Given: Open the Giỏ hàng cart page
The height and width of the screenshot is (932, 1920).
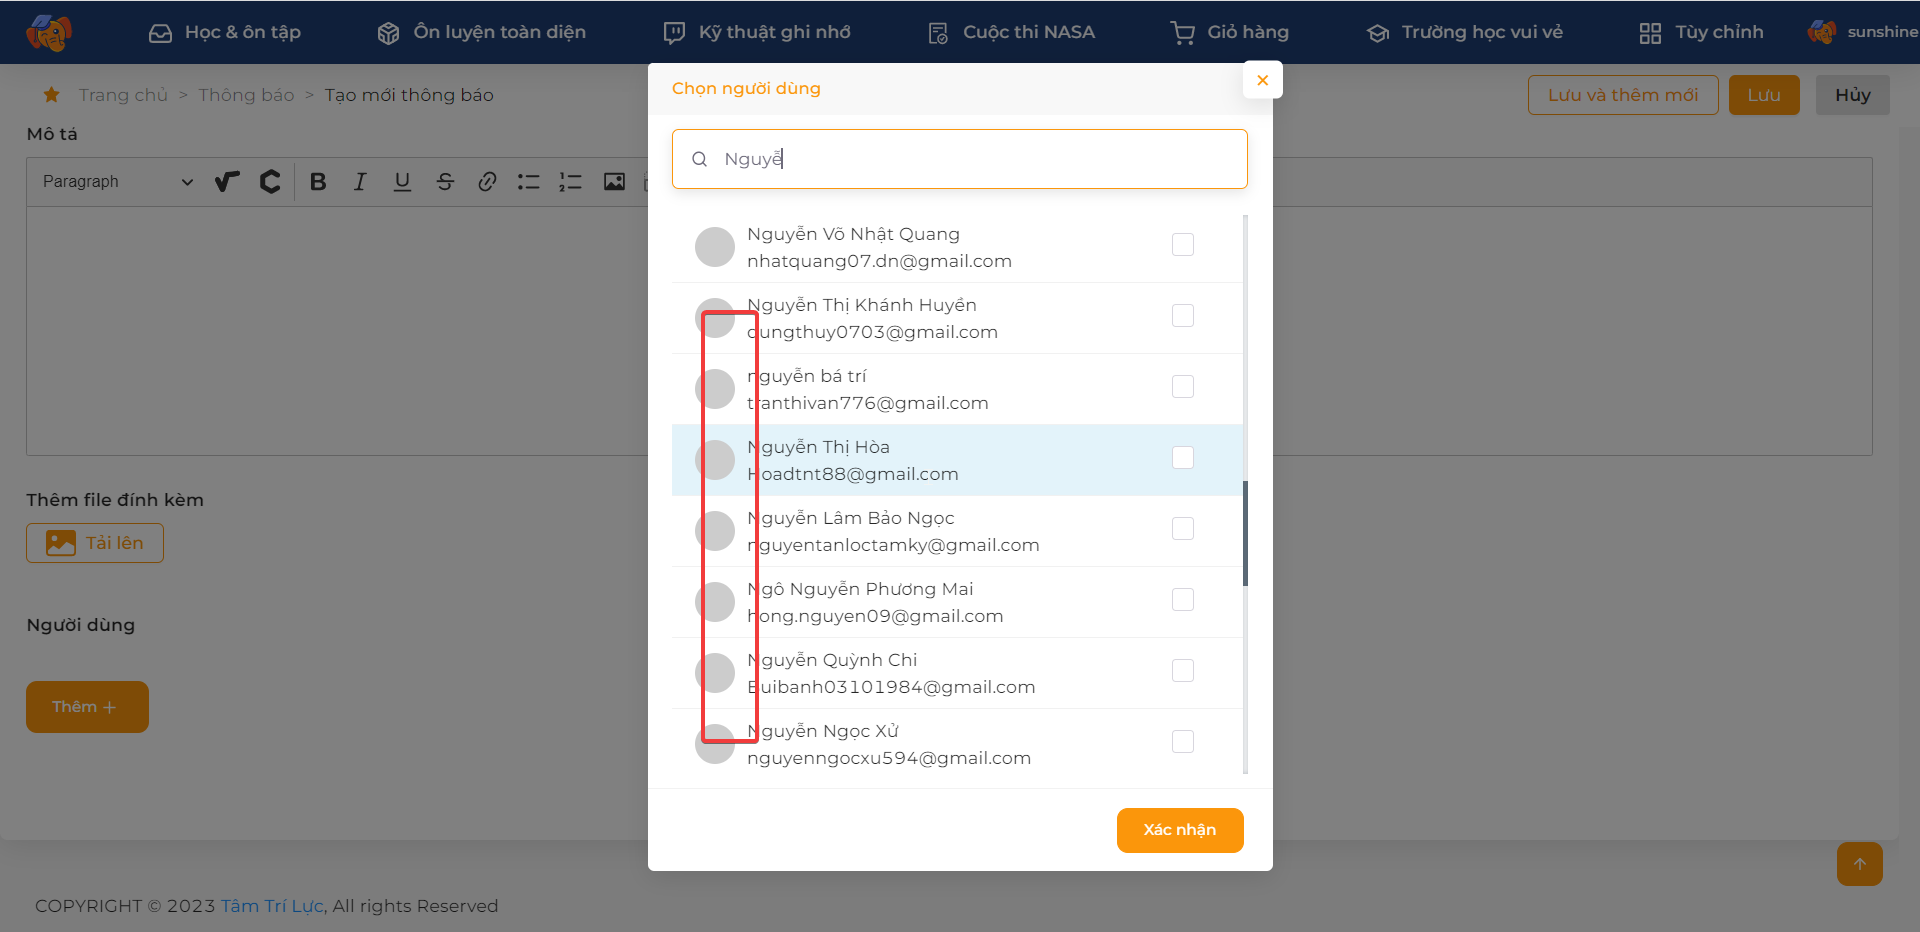Looking at the screenshot, I should pos(1229,32).
